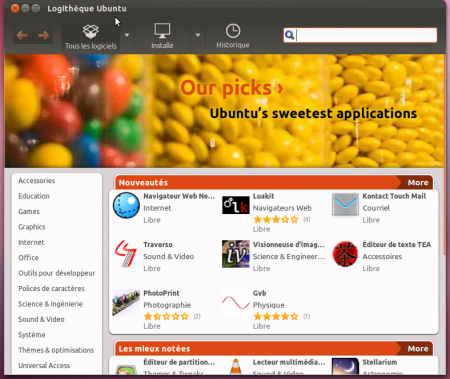Screen dimensions: 450x379
Task: Open the Luakit application icon
Action: point(236,205)
